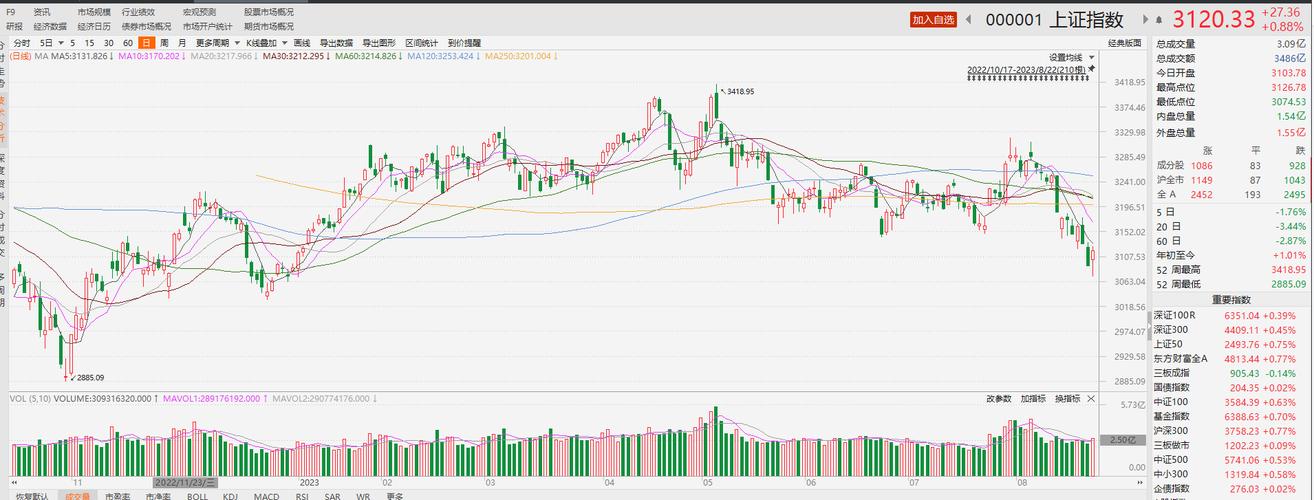Switch to 分时 intraday view
Image resolution: width=1314 pixels, height=500 pixels.
[21, 43]
